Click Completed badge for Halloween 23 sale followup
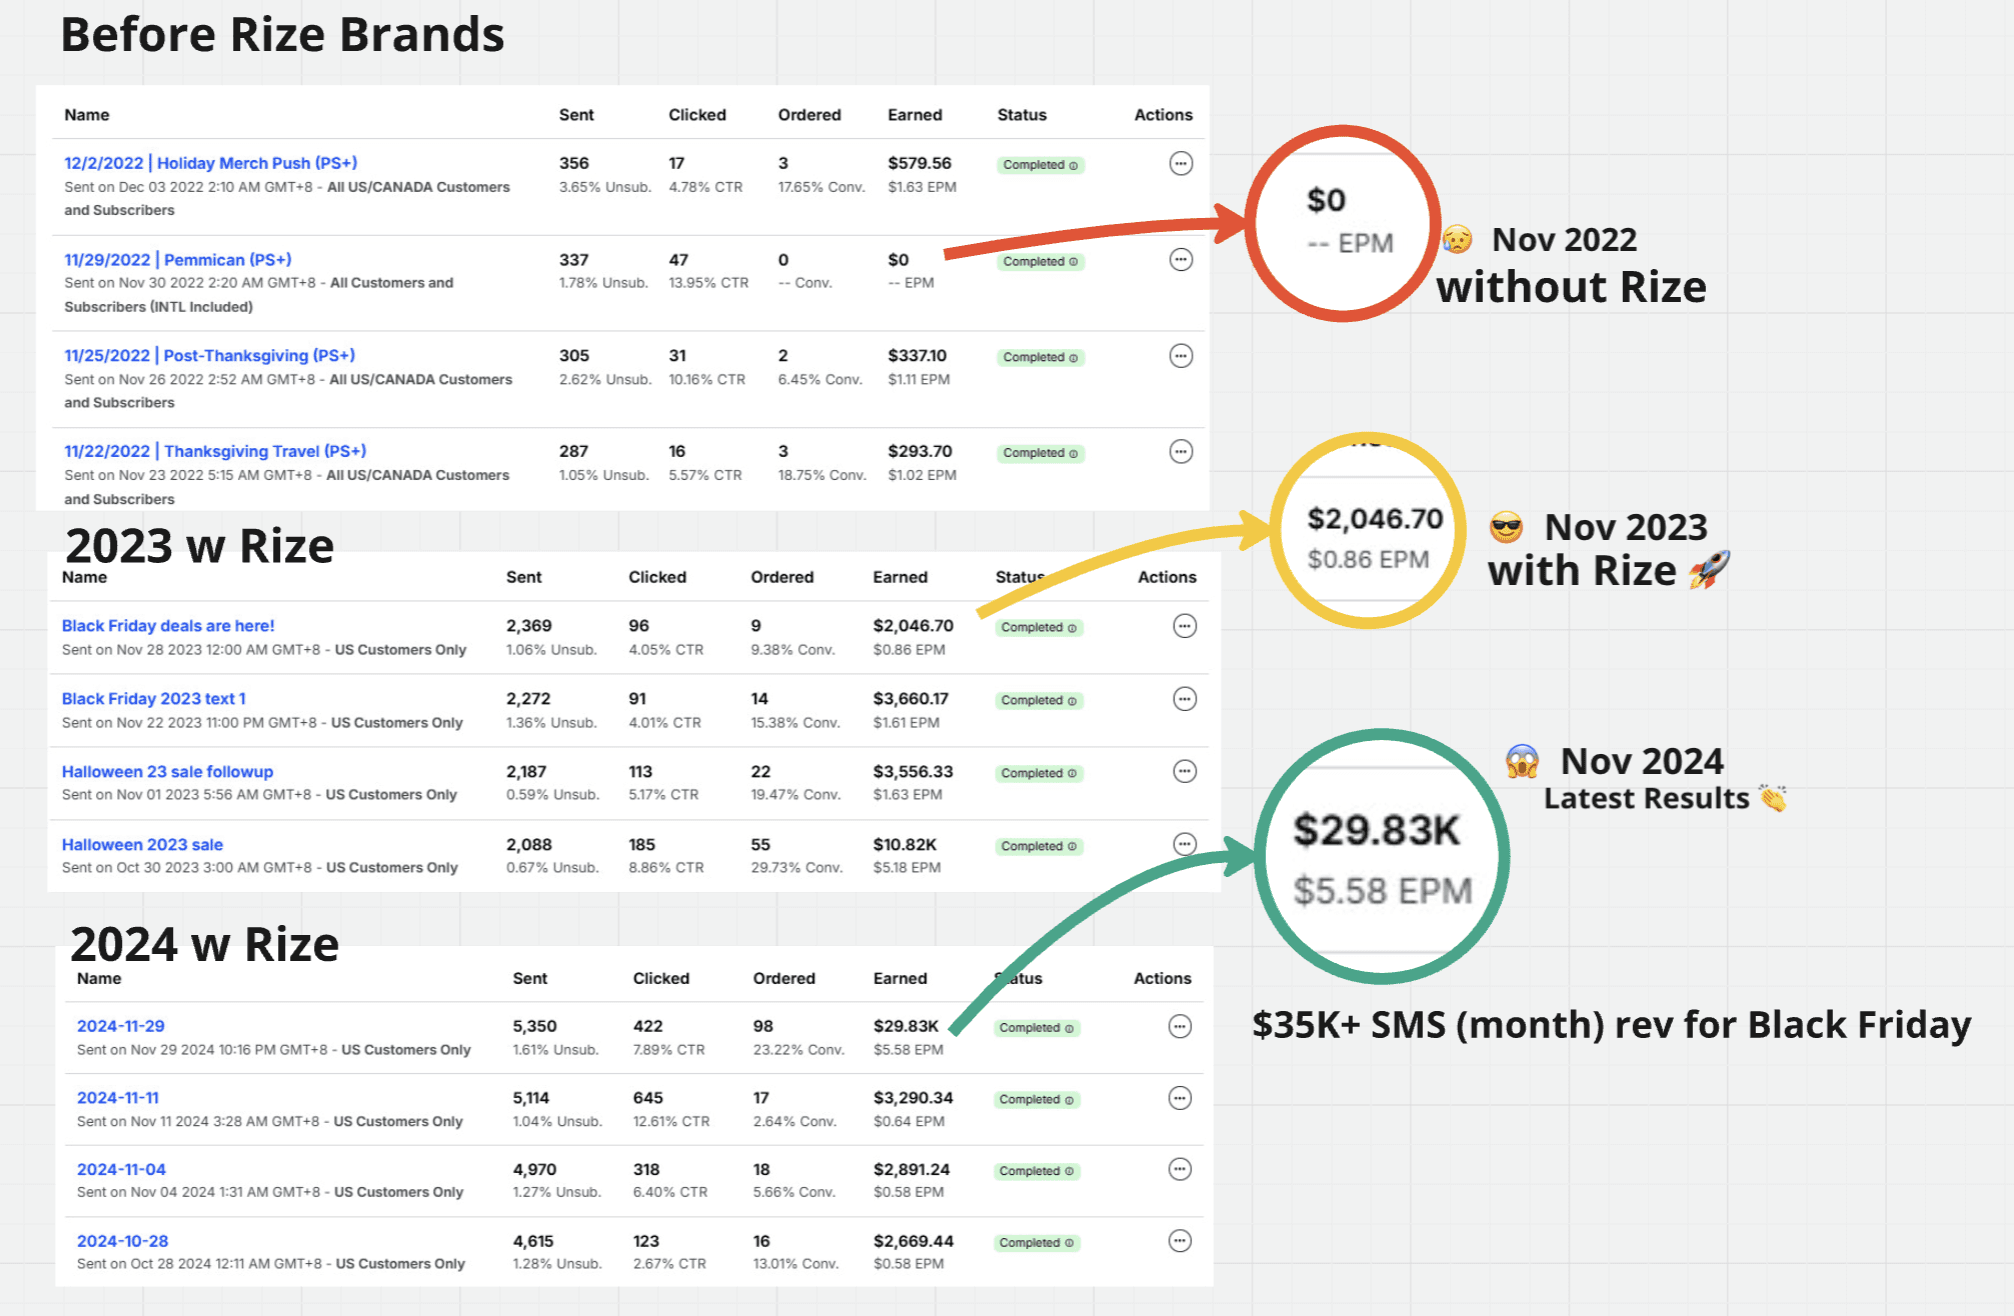The width and height of the screenshot is (2014, 1316). click(x=1039, y=773)
